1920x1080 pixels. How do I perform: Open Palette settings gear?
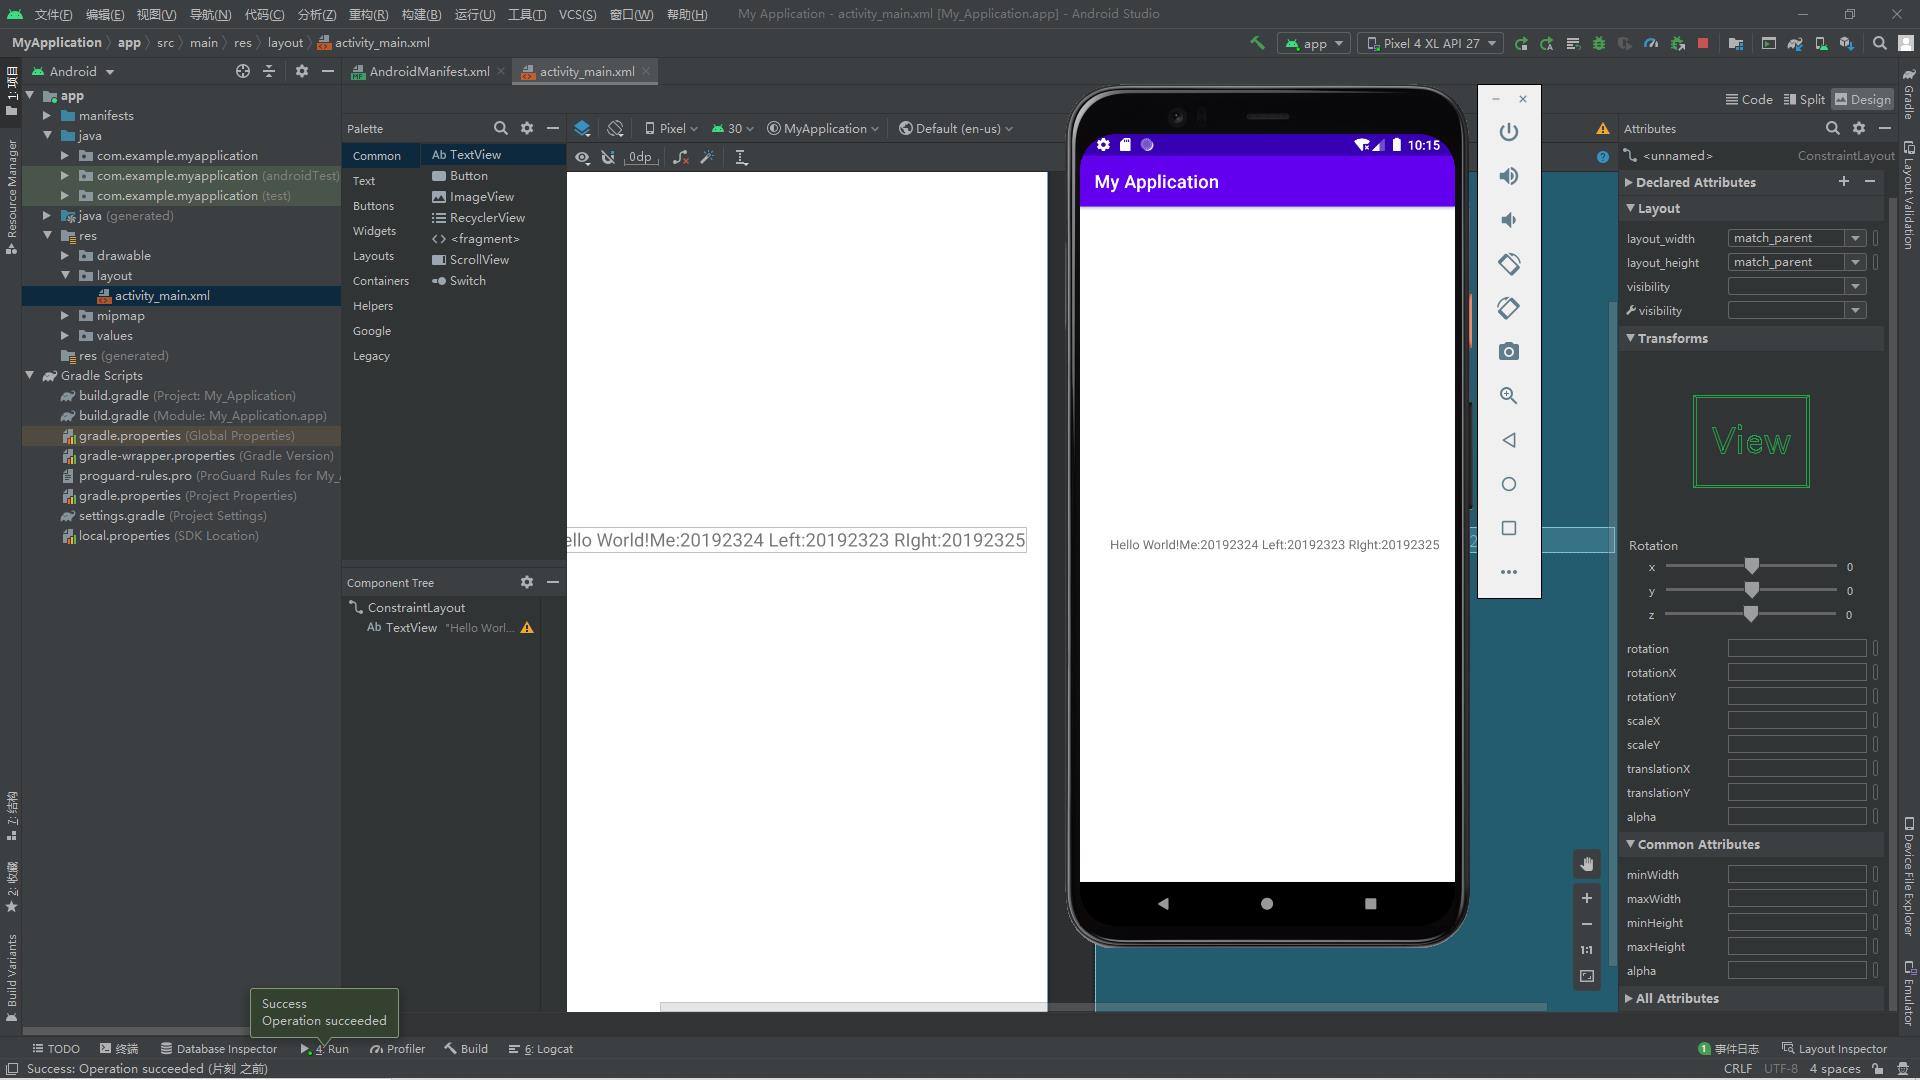pos(527,128)
